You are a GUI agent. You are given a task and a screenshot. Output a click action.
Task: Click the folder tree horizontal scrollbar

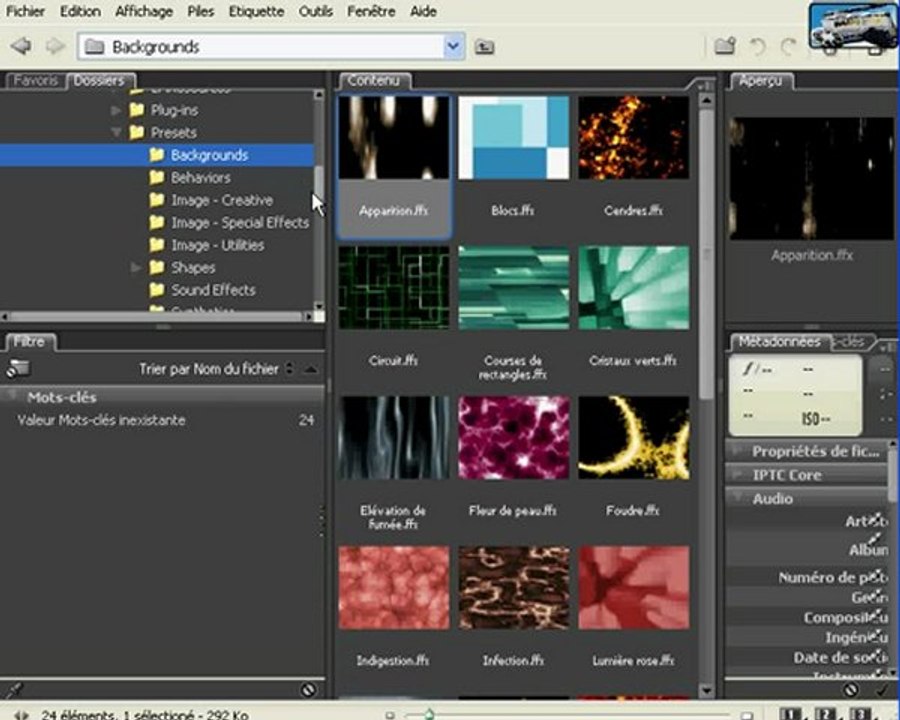(156, 316)
